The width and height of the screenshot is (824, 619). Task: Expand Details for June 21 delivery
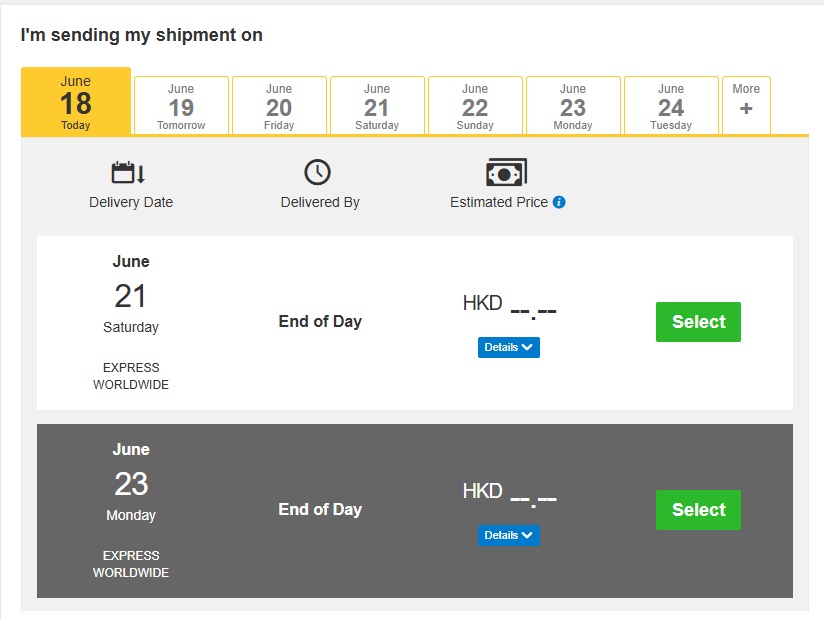point(509,347)
